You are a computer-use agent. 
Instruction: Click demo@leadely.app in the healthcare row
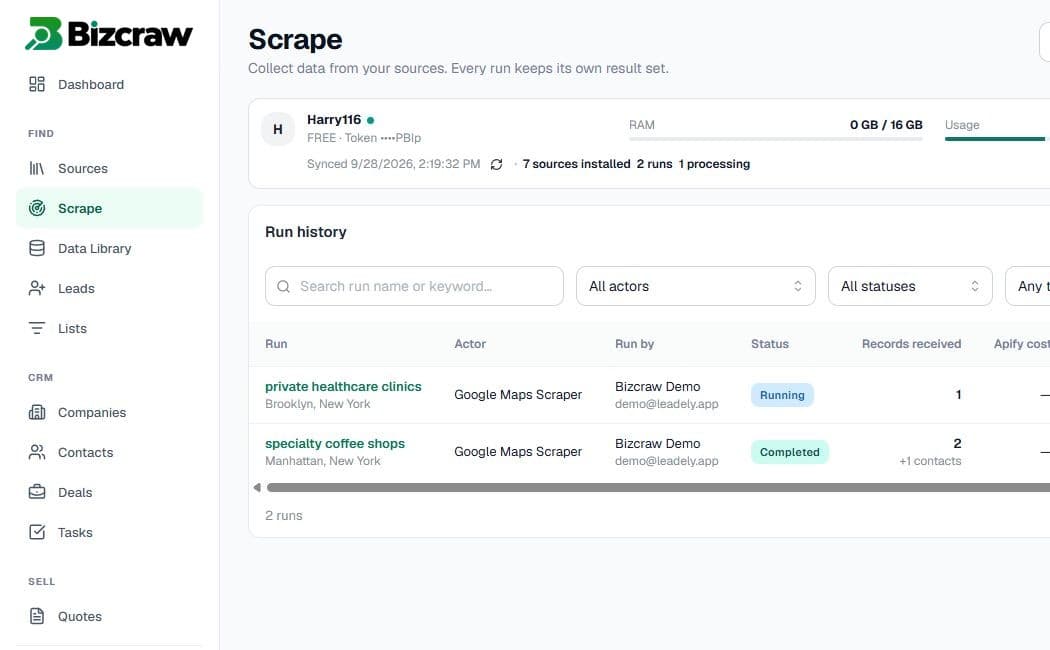click(666, 404)
